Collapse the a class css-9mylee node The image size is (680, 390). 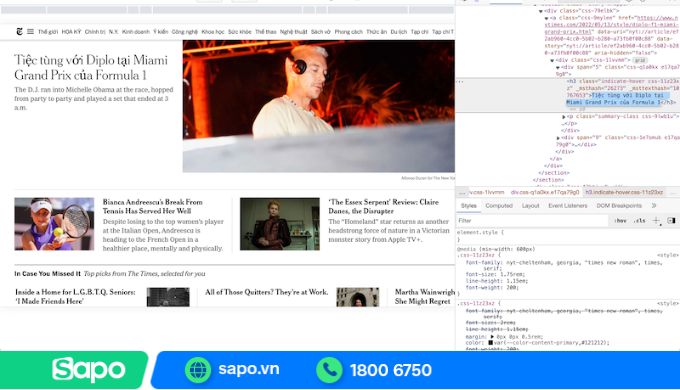tap(546, 18)
